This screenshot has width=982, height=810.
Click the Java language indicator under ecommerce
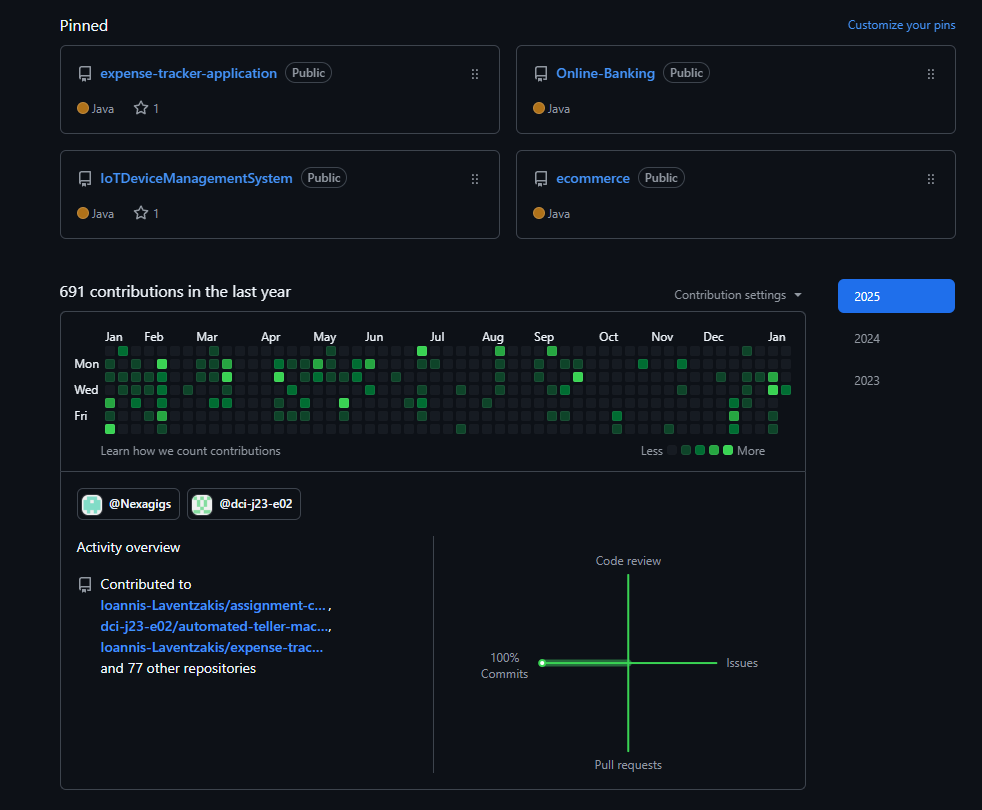point(551,213)
